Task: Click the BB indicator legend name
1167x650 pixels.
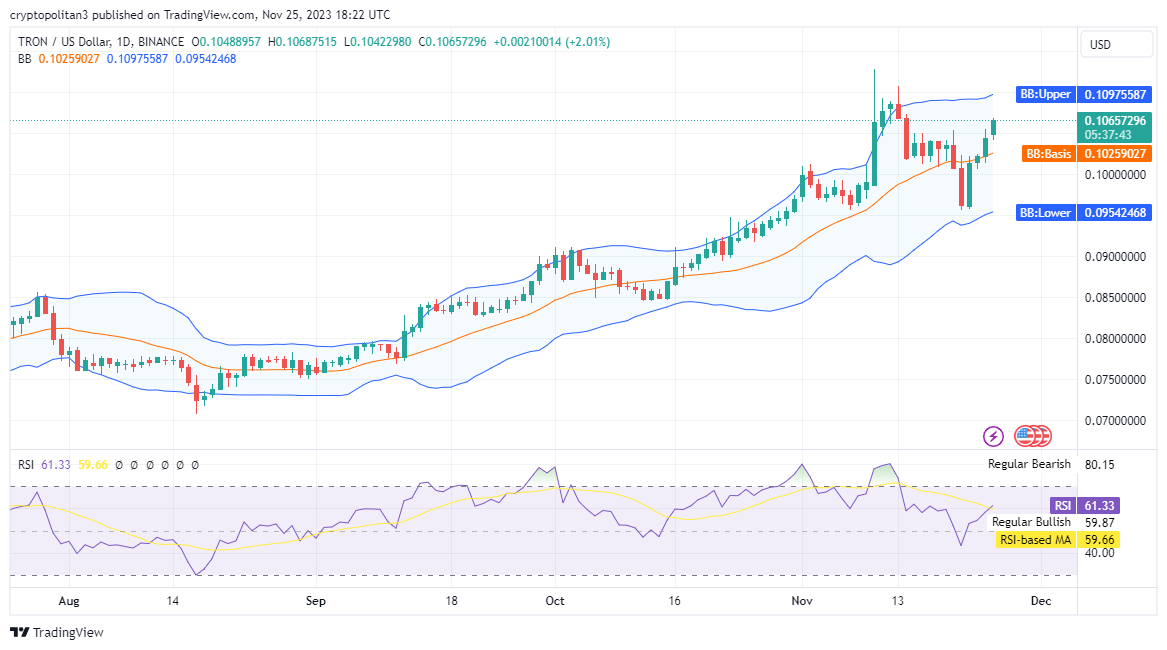Action: (25, 59)
